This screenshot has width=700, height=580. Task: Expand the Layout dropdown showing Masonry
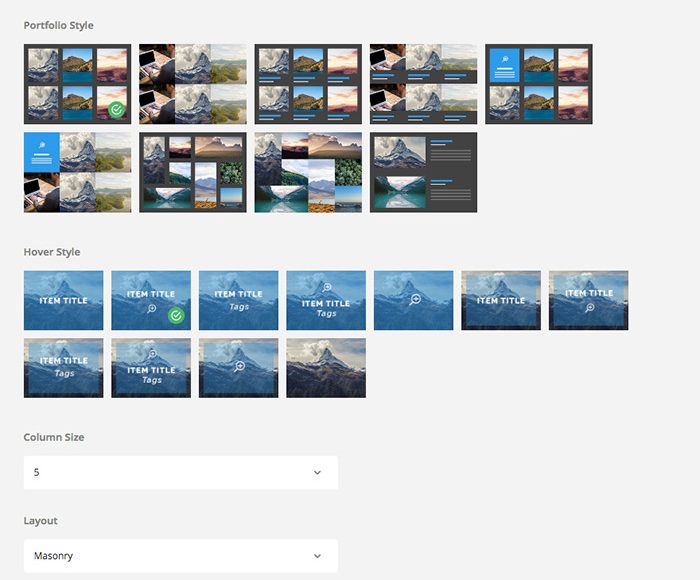point(181,556)
